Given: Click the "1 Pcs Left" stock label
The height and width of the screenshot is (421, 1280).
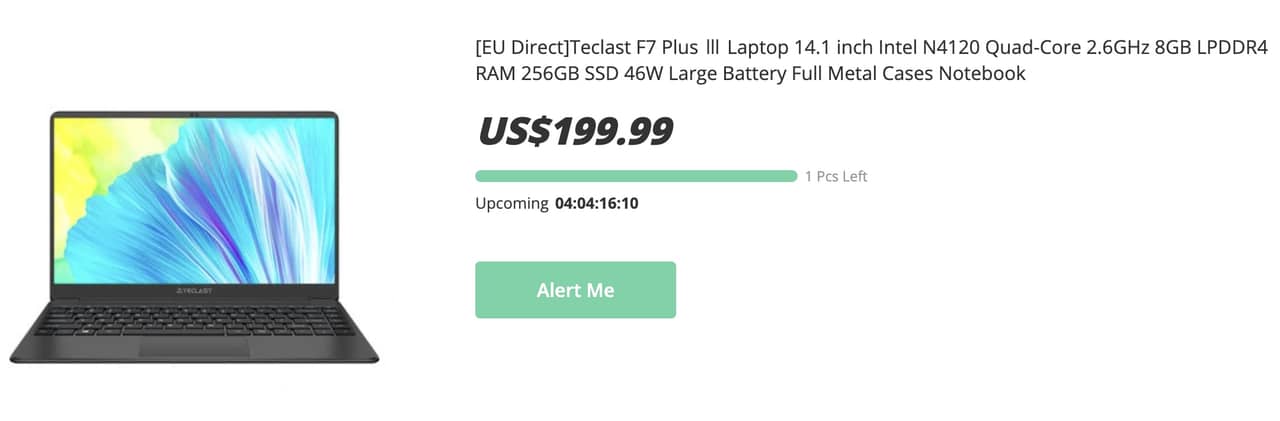Looking at the screenshot, I should point(836,176).
